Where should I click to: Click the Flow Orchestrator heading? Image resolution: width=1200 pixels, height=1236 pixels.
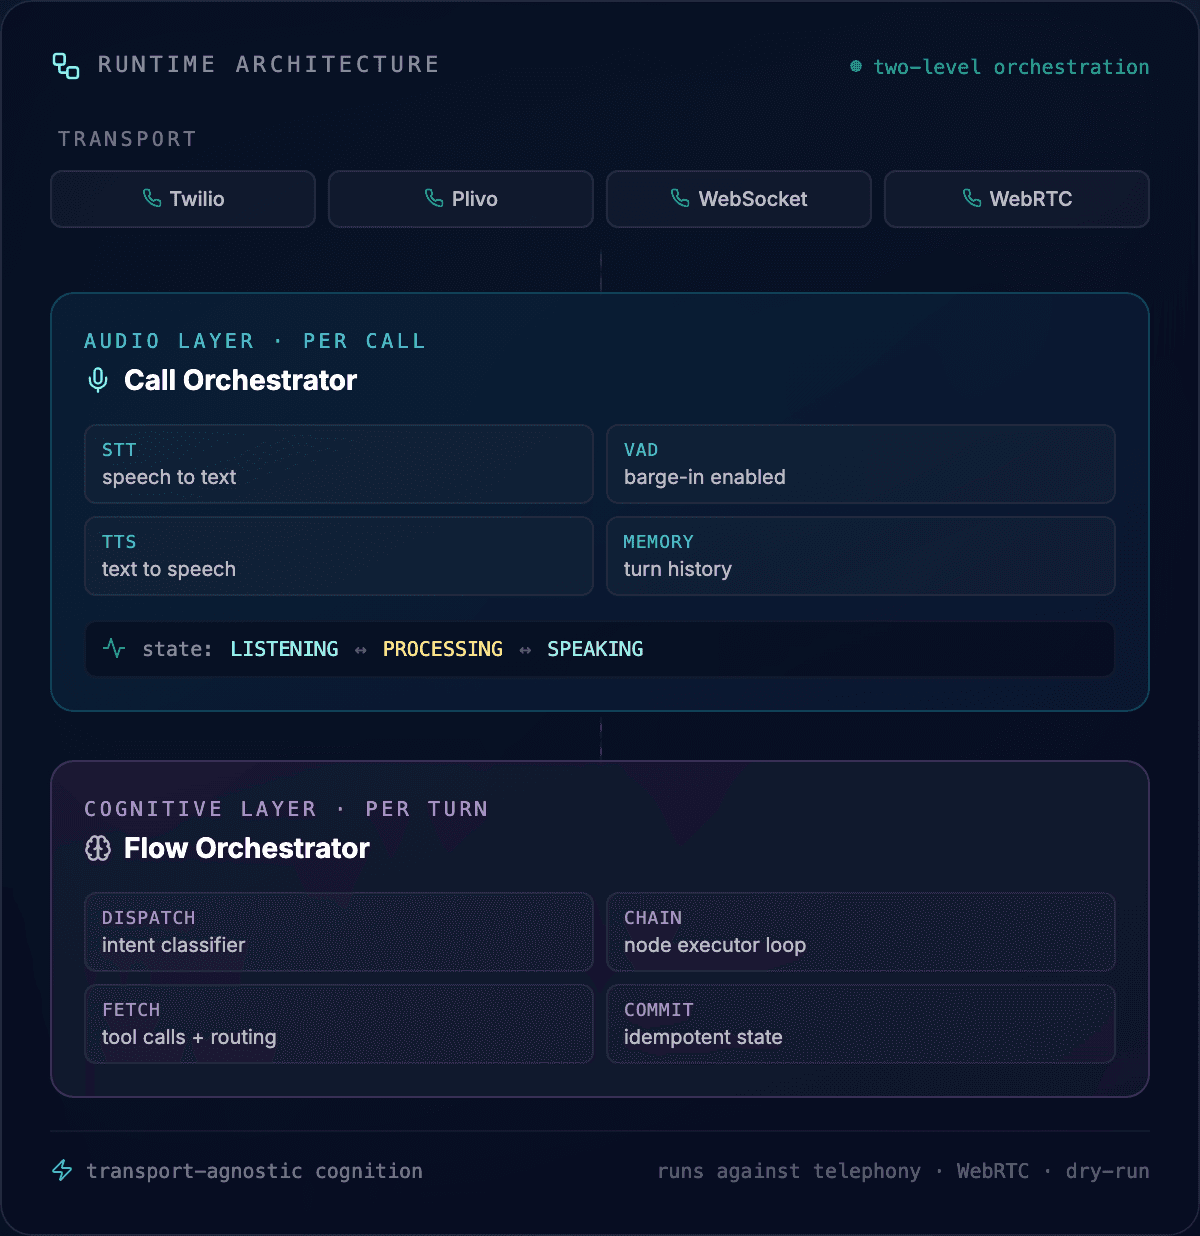click(x=247, y=848)
